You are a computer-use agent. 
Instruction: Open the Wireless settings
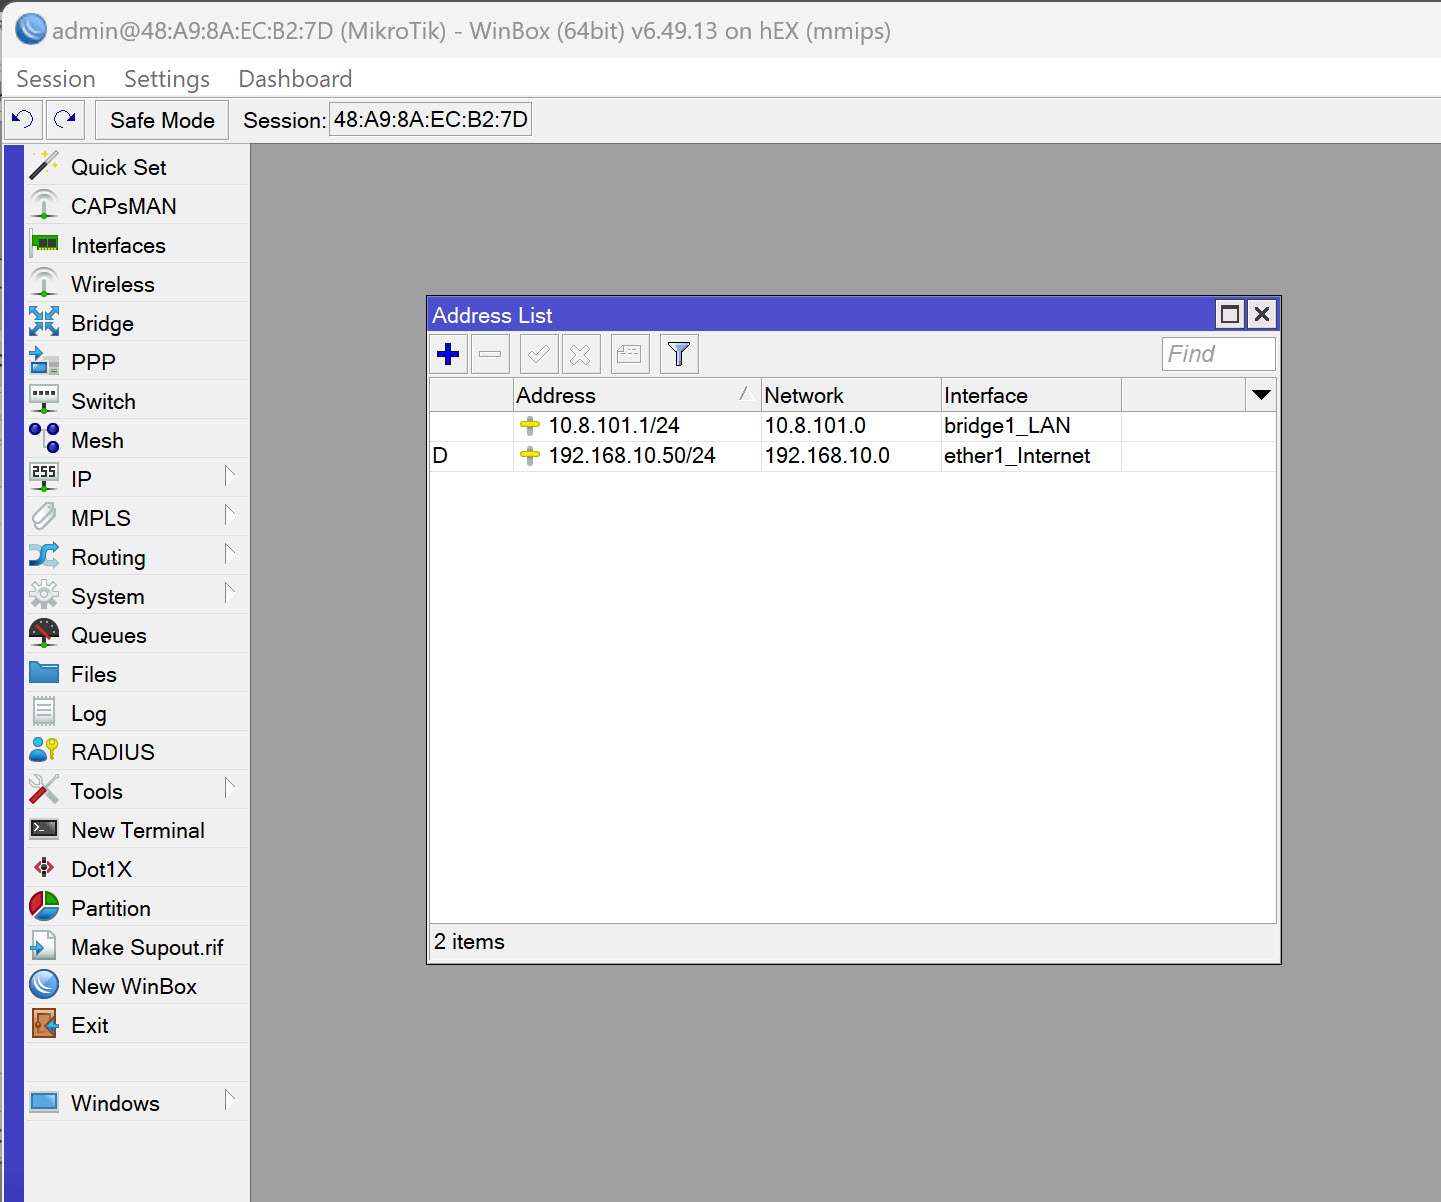click(x=112, y=284)
